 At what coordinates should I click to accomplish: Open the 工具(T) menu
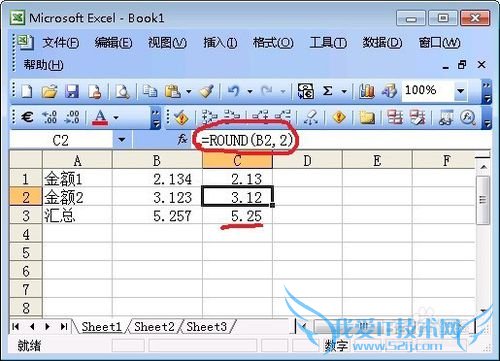328,43
